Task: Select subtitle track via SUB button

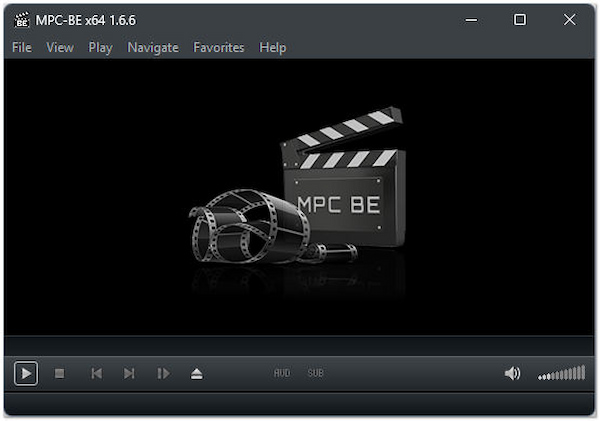Action: point(316,373)
